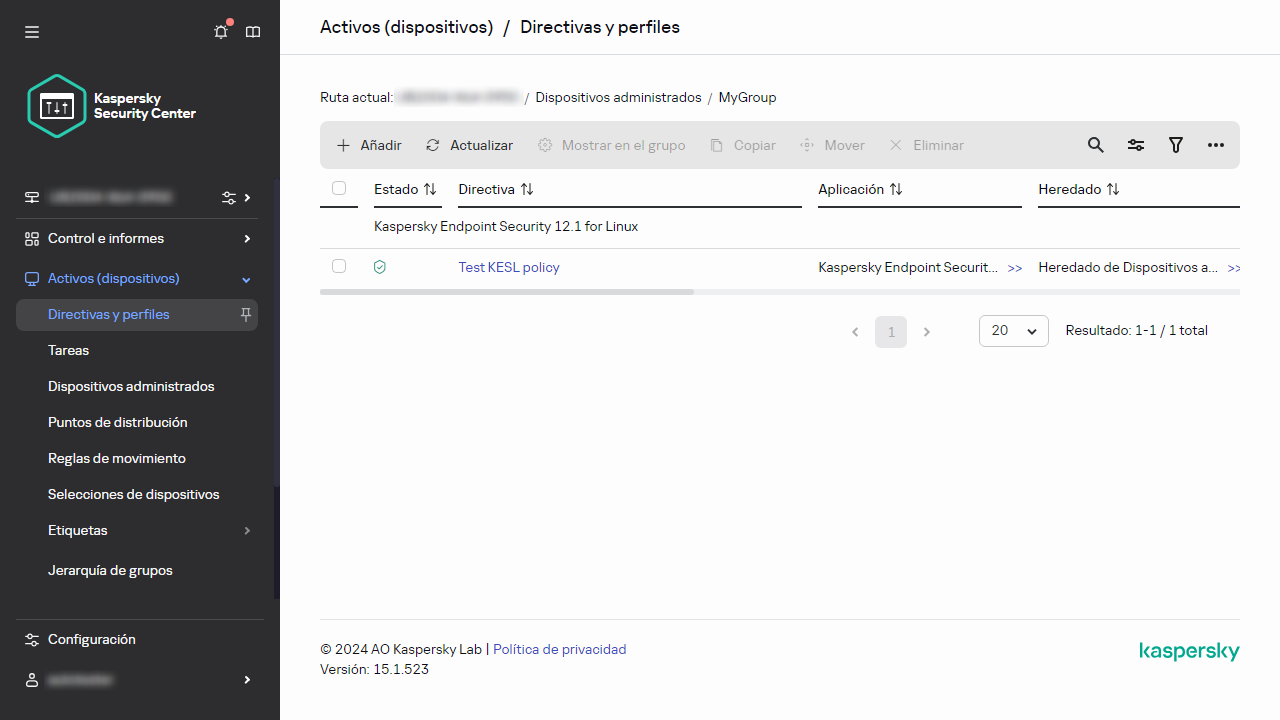The image size is (1280, 720).
Task: Select page 1 in pagination
Action: coord(891,331)
